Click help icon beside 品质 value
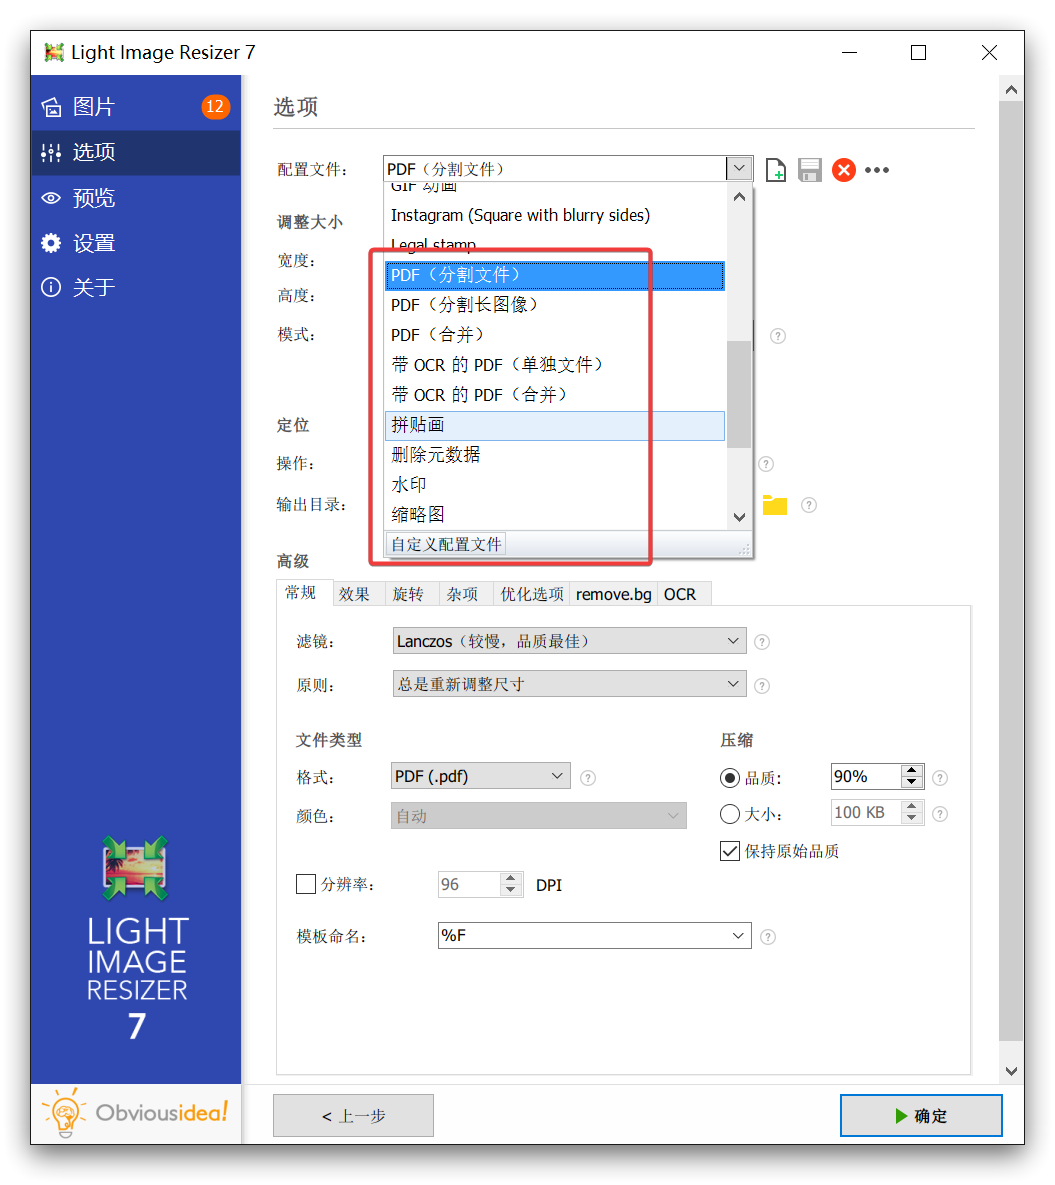 [x=940, y=778]
